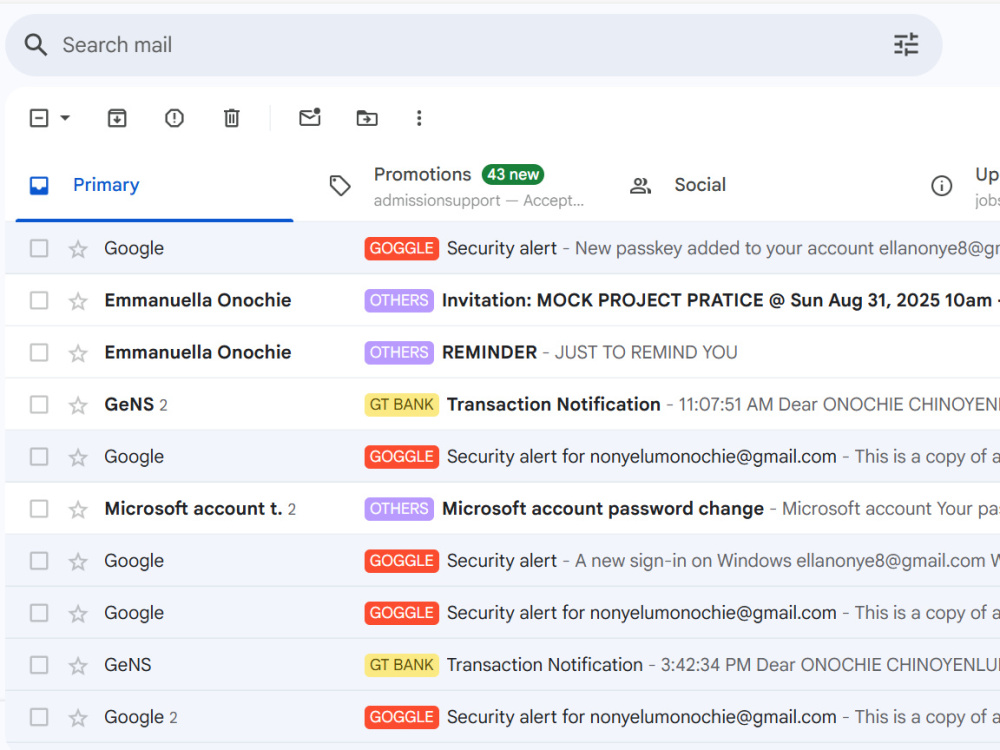Screen dimensions: 1000x750
Task: Star the Emmanuella Onochie REMINDER email
Action: 78,353
